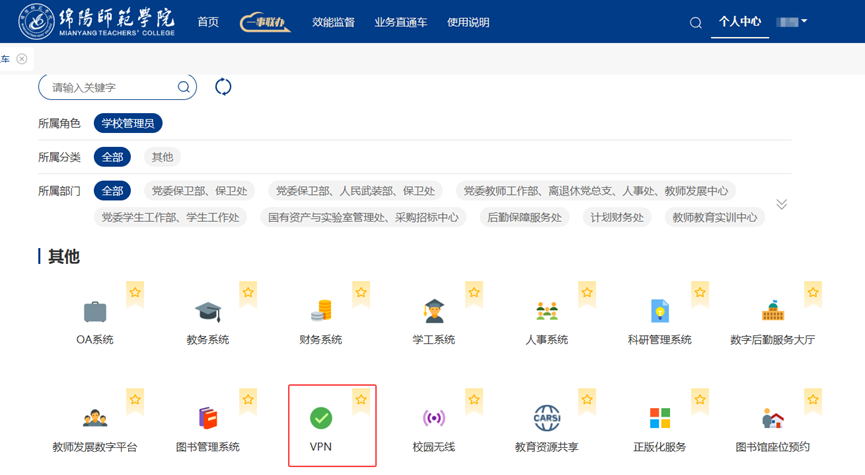Expand the department list double chevron
Viewport: 865px width, 475px height.
point(782,204)
